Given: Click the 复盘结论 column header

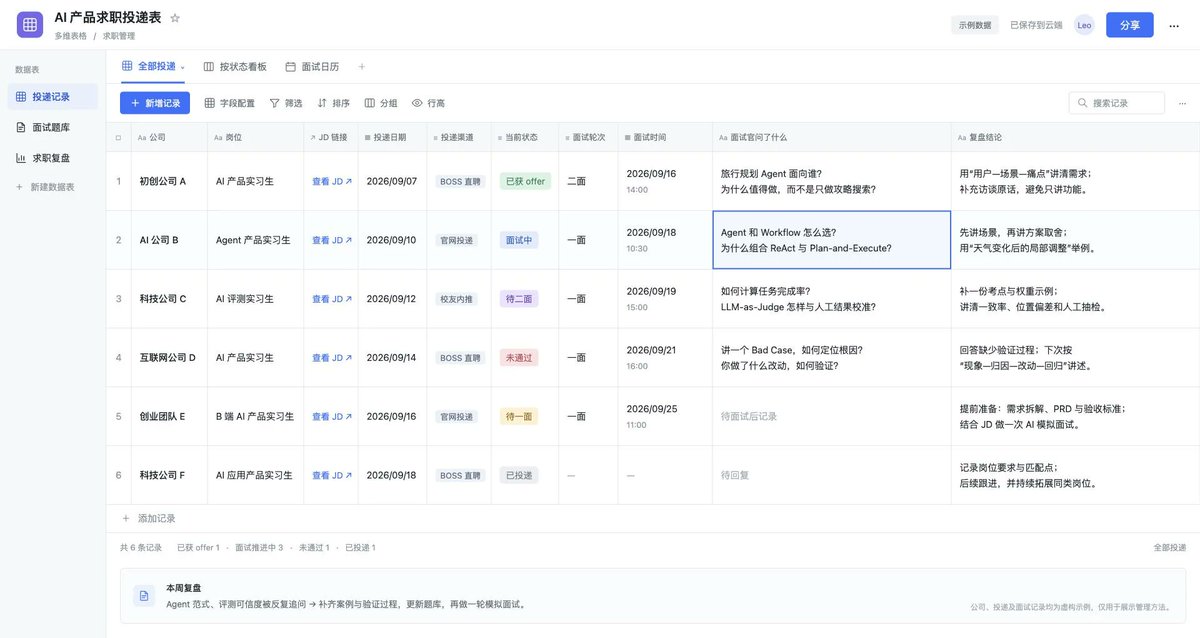Looking at the screenshot, I should [1075, 137].
